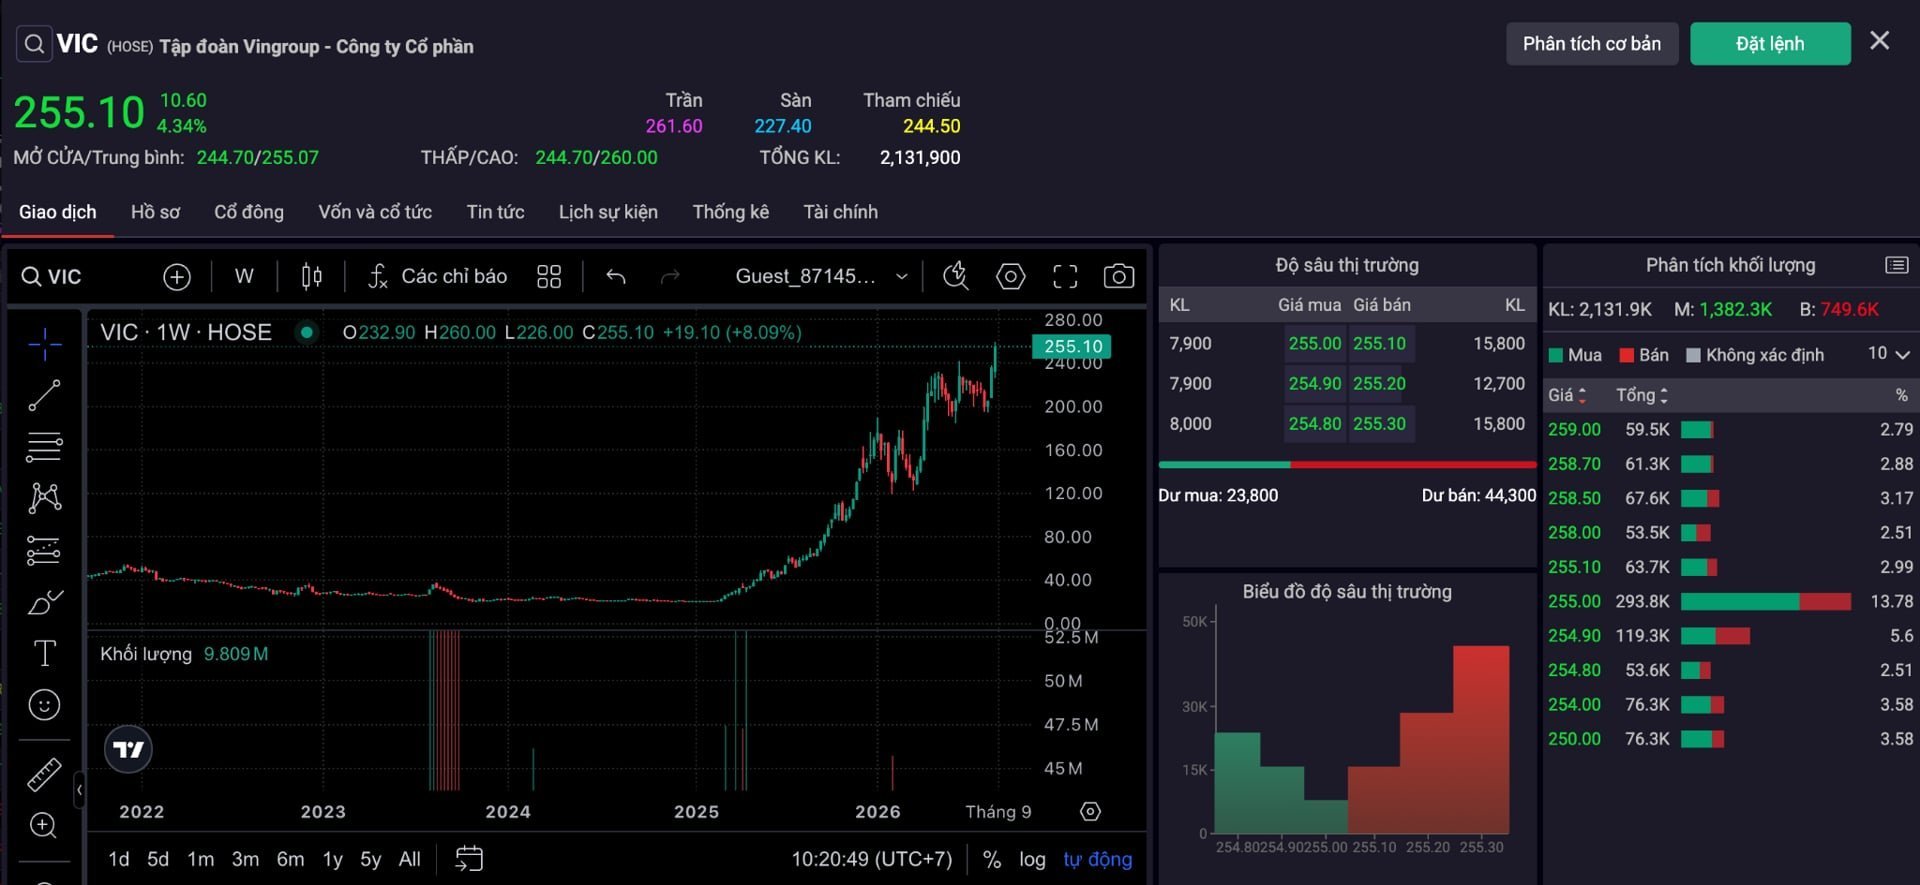Toggle auto scale (tự động)

point(1097,859)
